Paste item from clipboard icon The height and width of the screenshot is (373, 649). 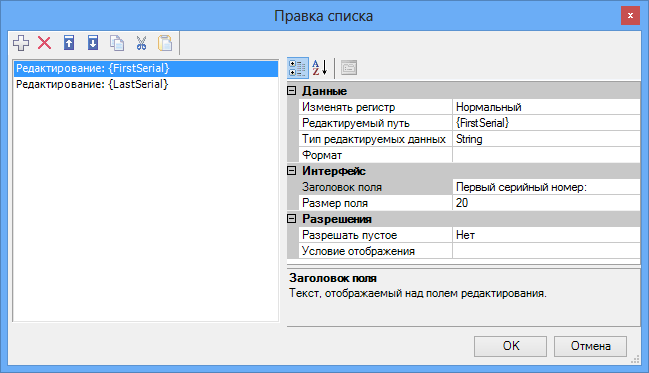[x=165, y=43]
